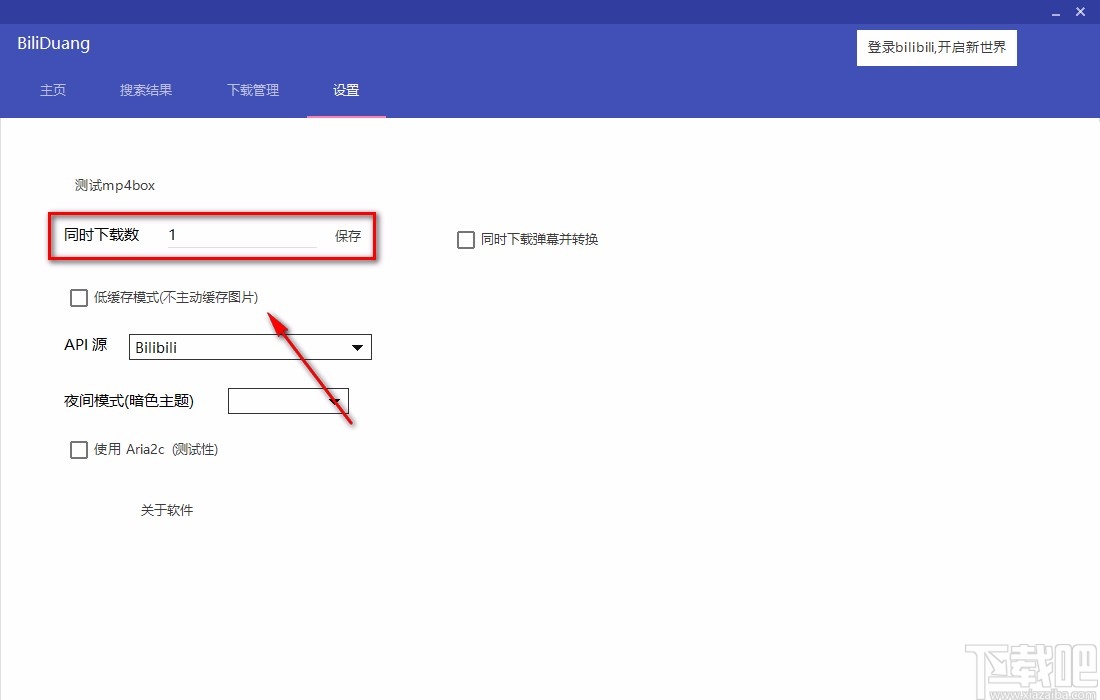The image size is (1100, 700).
Task: Toggle the 使用 Aria2c (测试性) checkbox
Action: pos(78,449)
